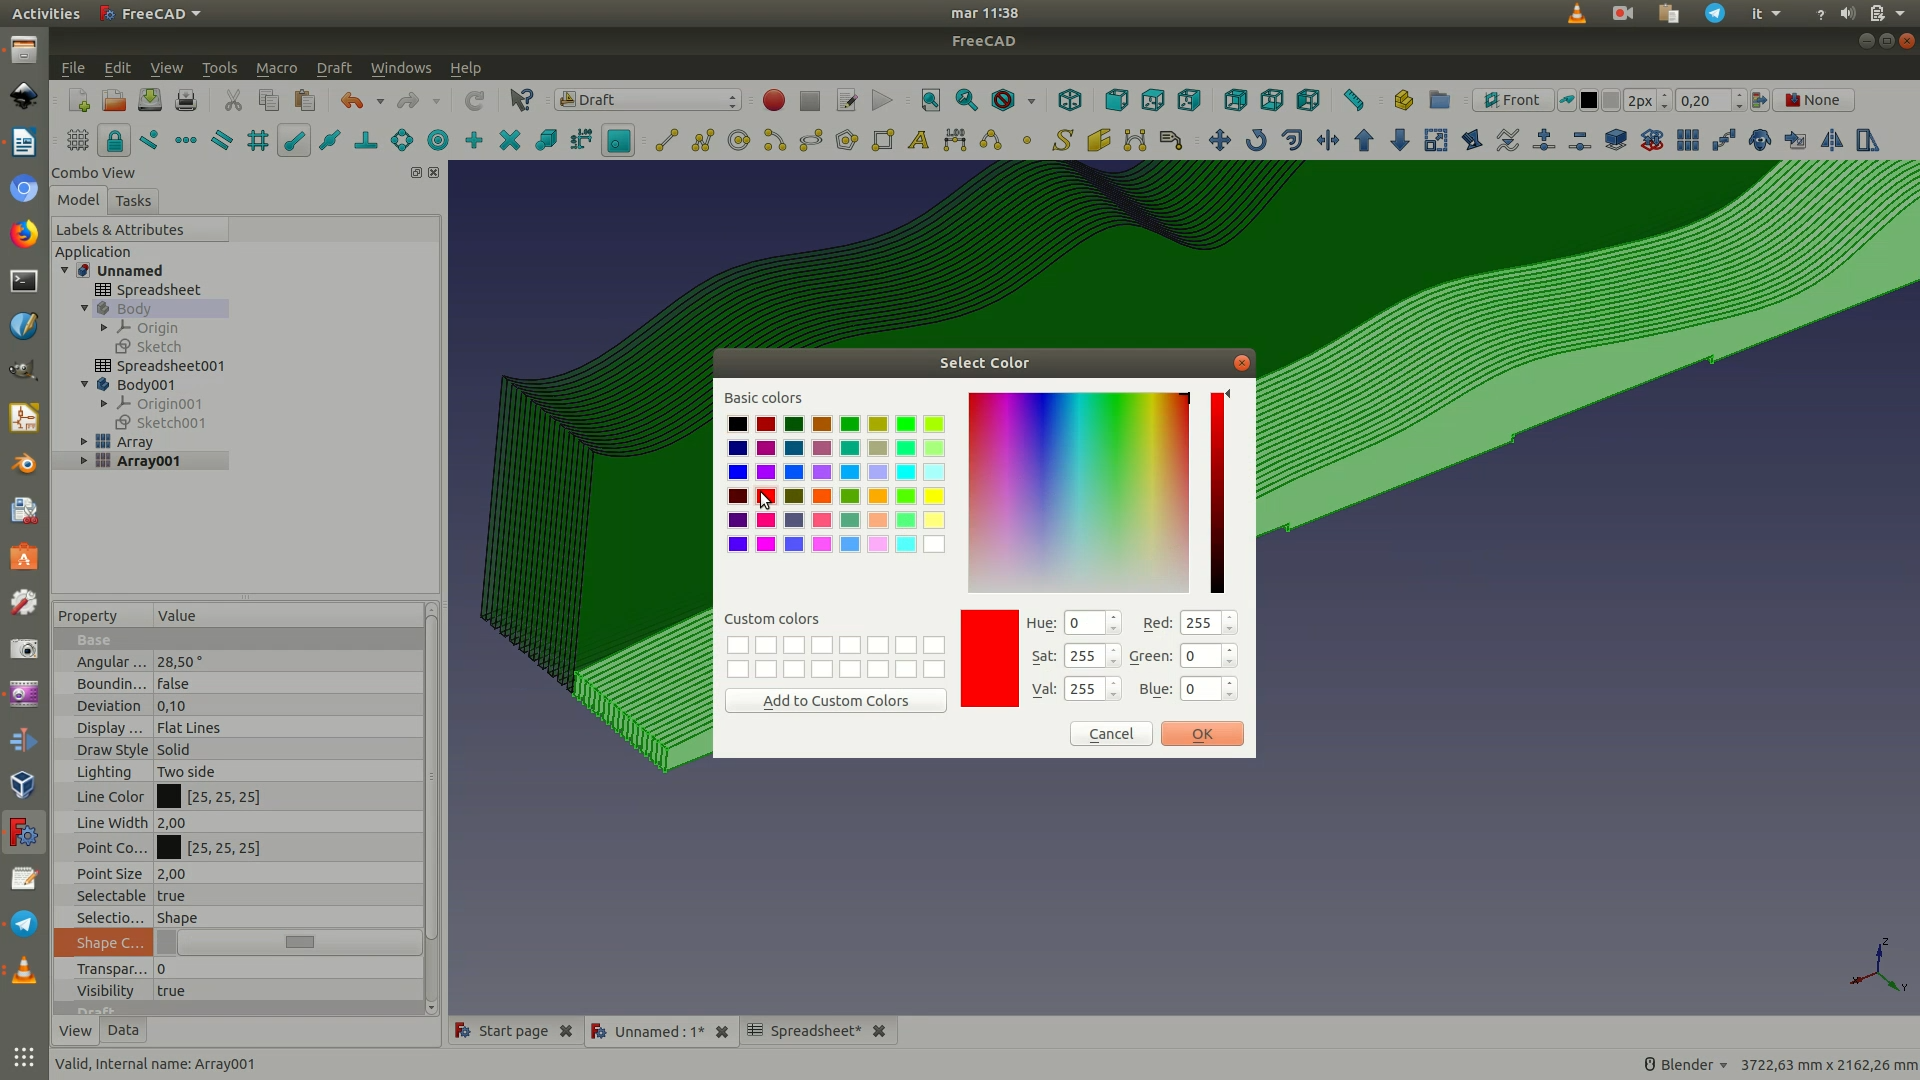Toggle snap to working plane

pos(618,141)
